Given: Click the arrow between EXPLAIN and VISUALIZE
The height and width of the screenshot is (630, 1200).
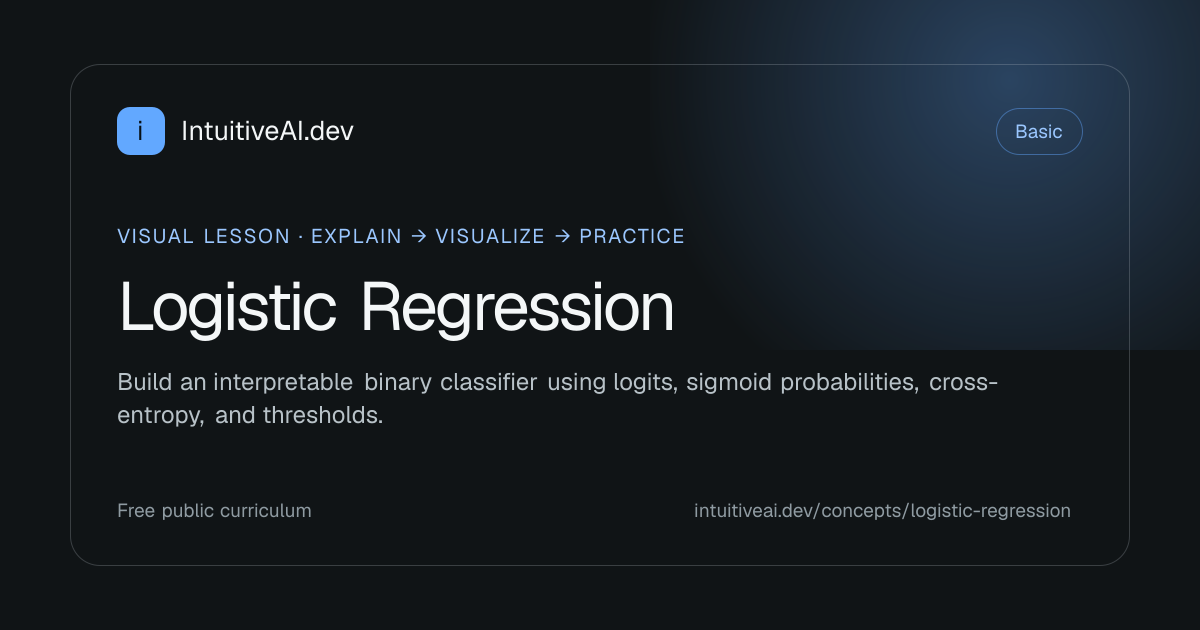Looking at the screenshot, I should [x=418, y=237].
